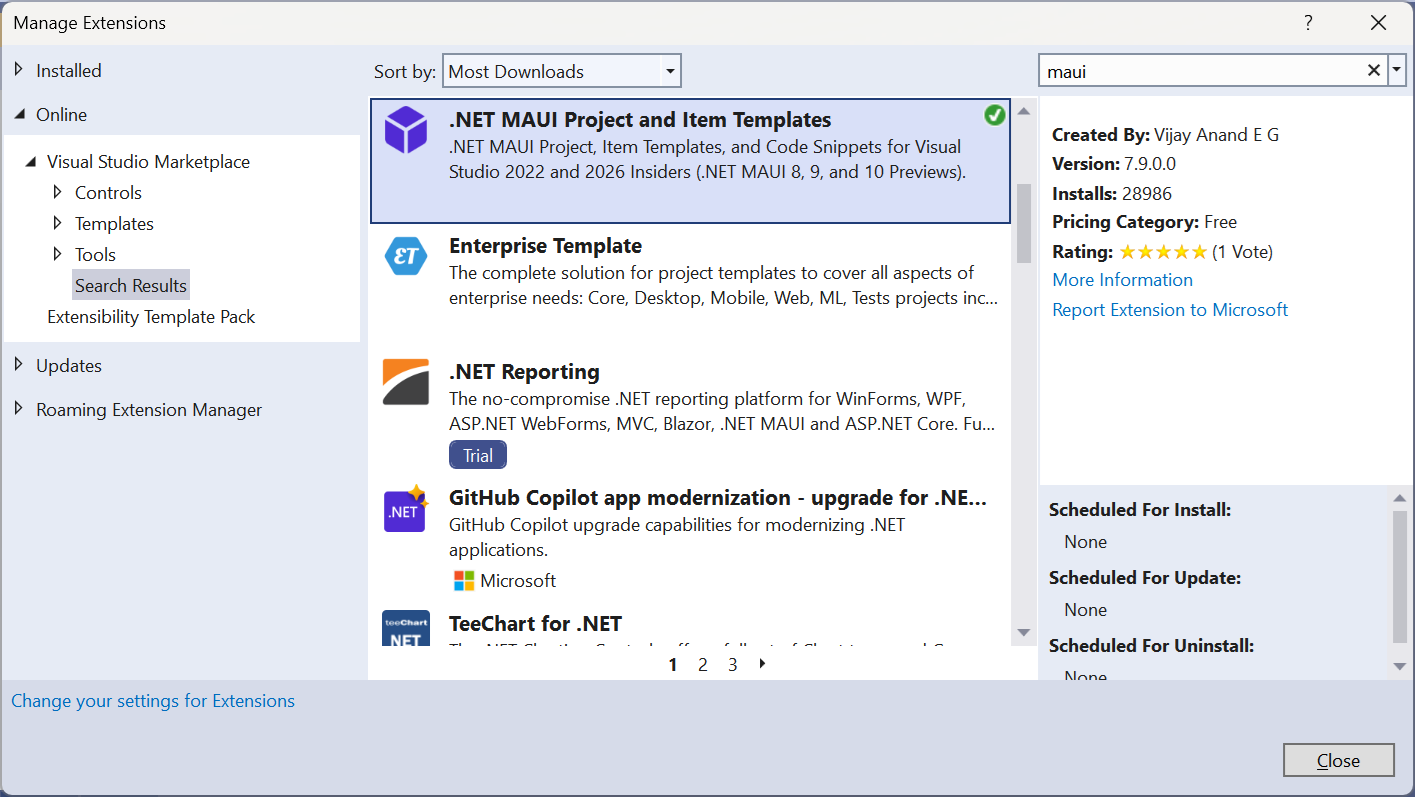Screen dimensions: 1415x797
Task: Select the Templates tree item label
Action: (114, 223)
